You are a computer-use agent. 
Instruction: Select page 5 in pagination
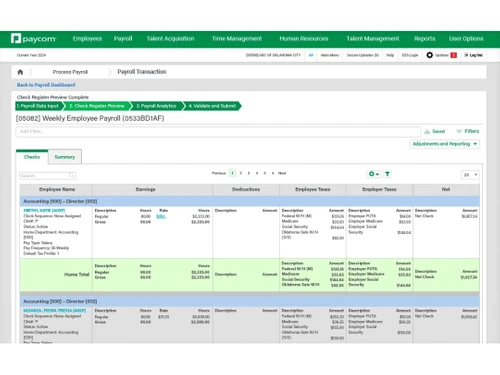pyautogui.click(x=265, y=173)
